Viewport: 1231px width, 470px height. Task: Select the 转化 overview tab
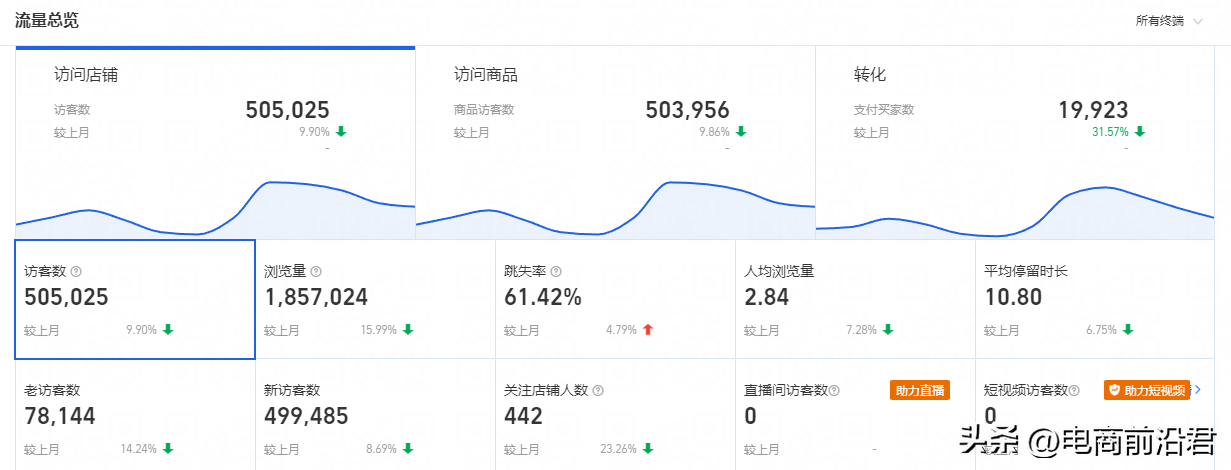click(x=1016, y=142)
